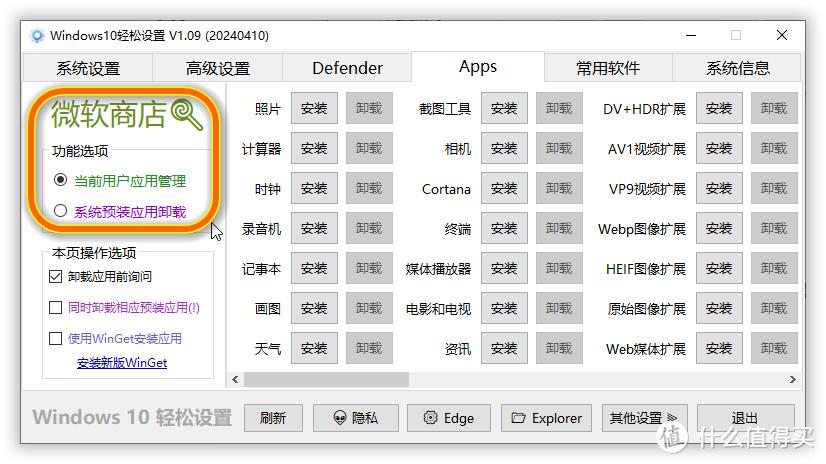Screen dimensions: 826x464
Task: Install the Web媒体扩展 extension
Action: point(719,349)
